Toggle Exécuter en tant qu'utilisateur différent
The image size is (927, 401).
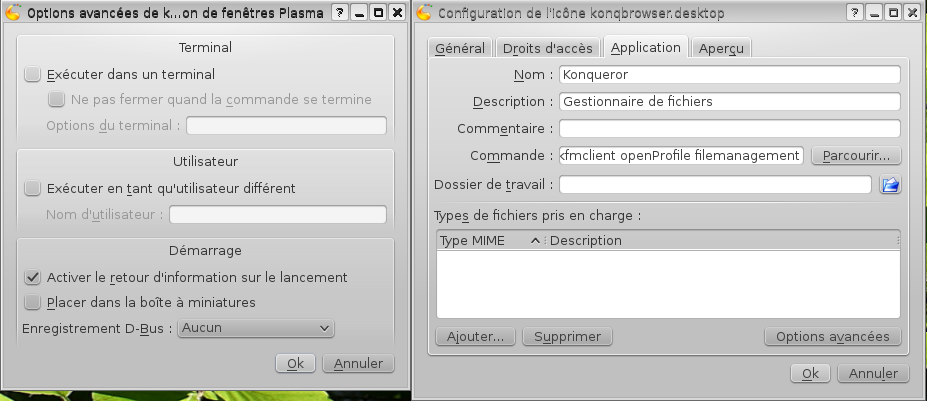(33, 189)
